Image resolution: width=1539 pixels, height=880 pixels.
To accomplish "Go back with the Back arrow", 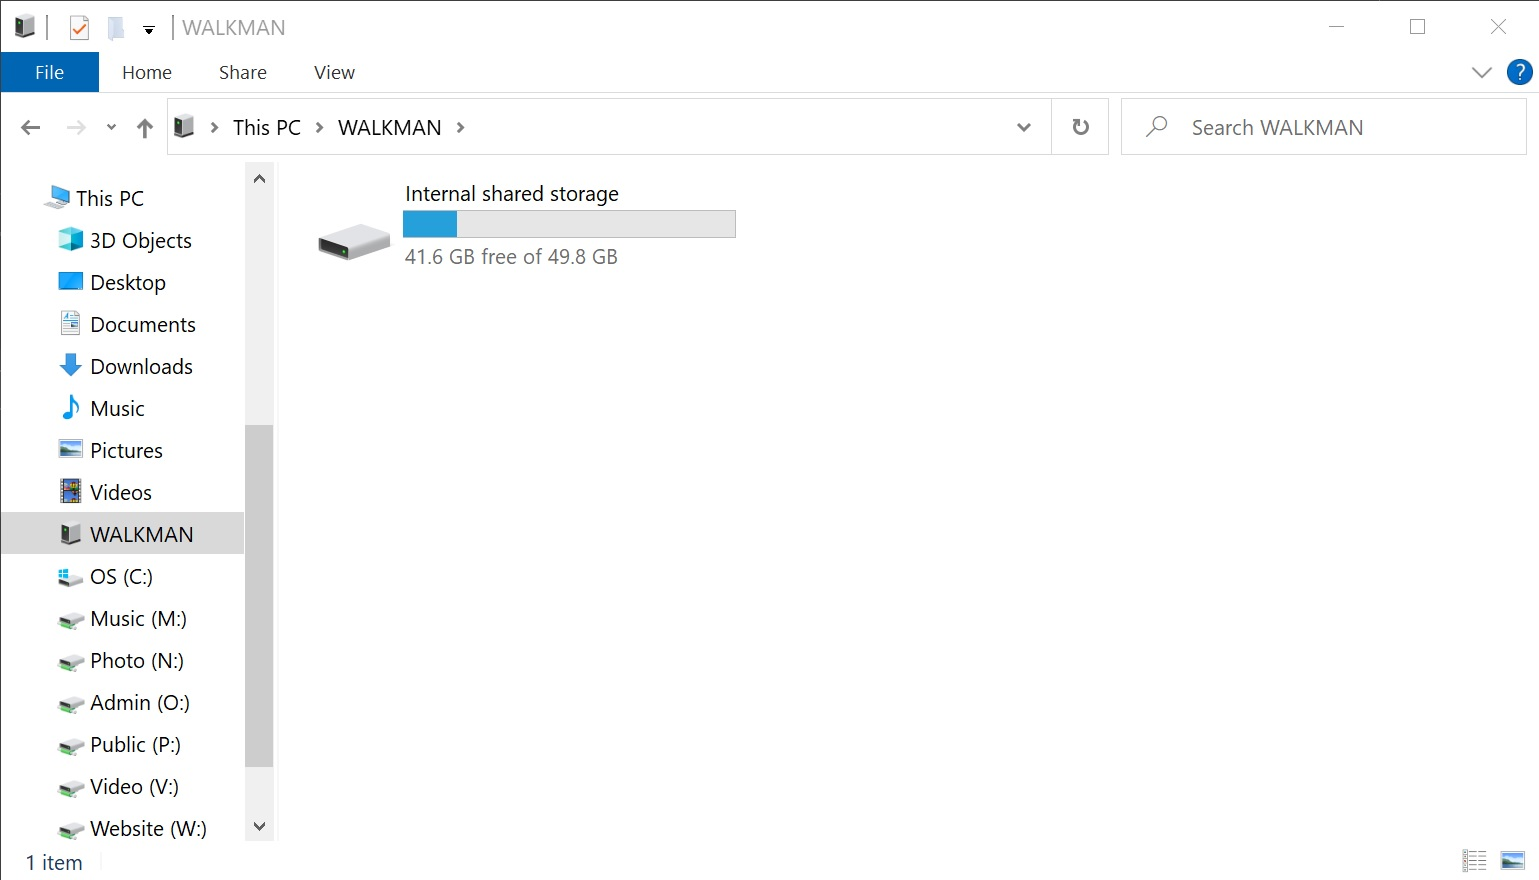I will coord(31,127).
